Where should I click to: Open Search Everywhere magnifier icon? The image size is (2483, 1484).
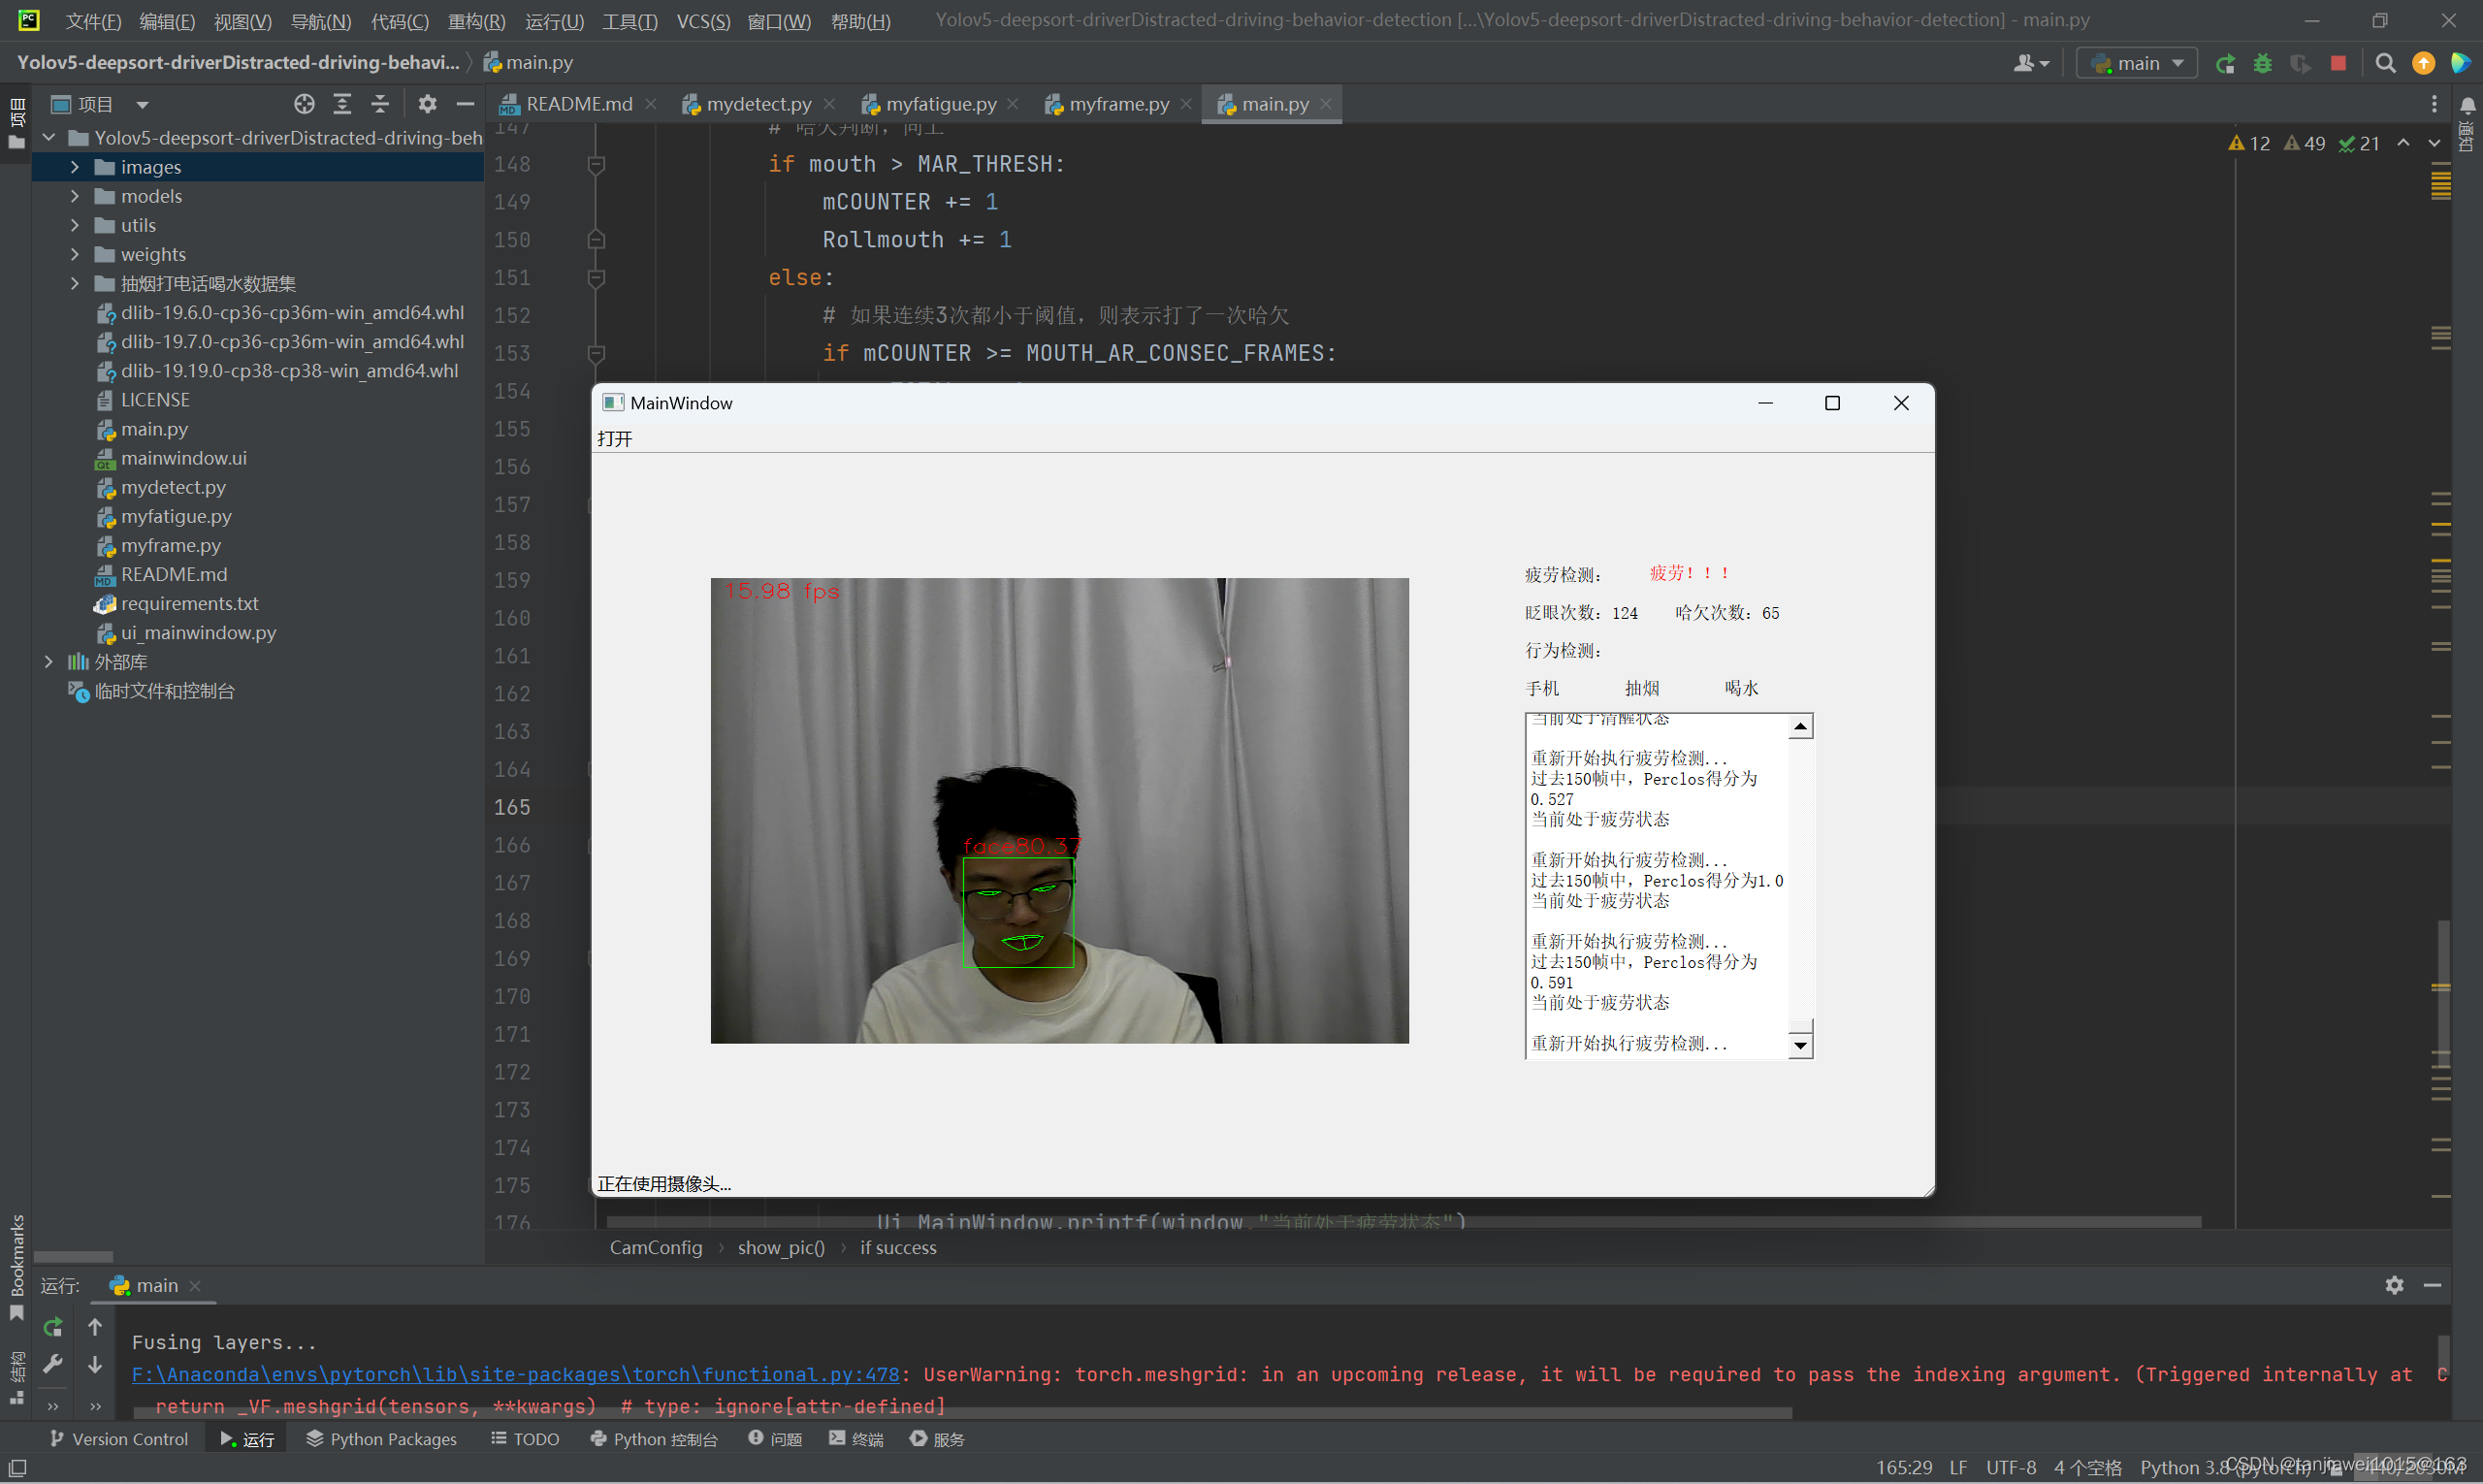coord(2385,63)
